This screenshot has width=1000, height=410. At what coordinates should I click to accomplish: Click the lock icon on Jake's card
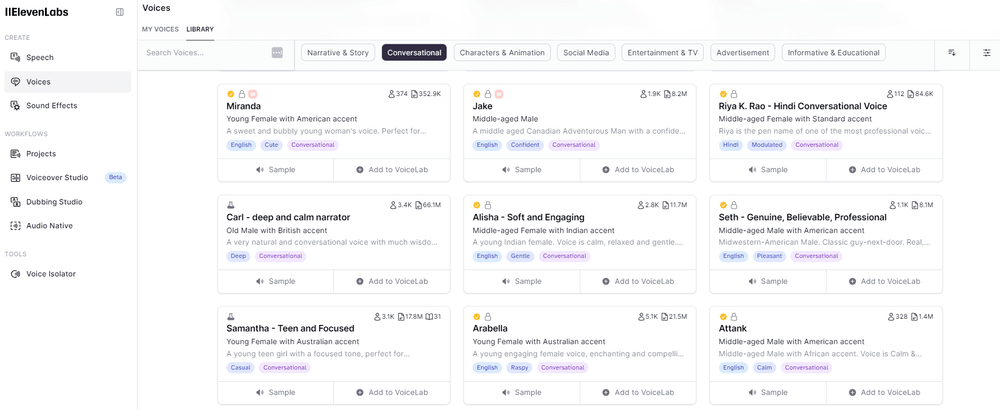(x=488, y=94)
